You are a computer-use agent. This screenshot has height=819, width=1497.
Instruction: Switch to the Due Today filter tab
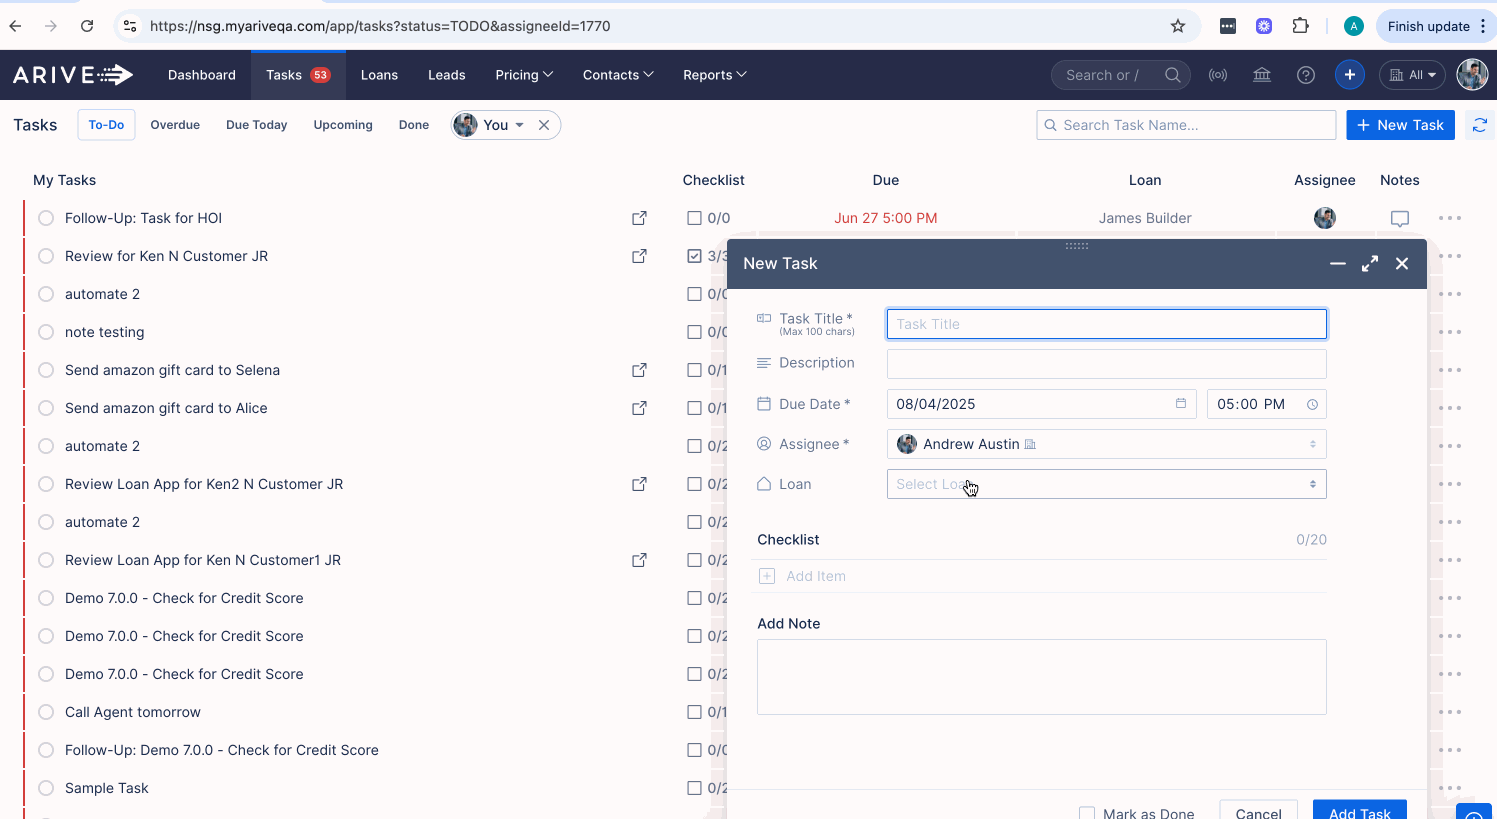click(257, 125)
